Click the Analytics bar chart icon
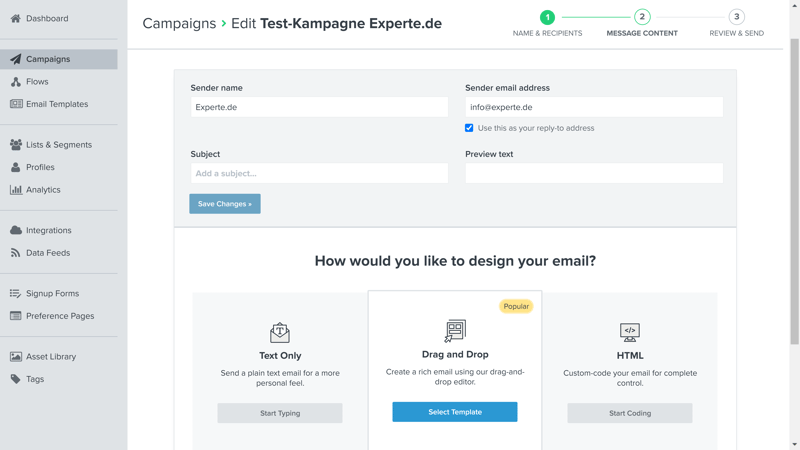Screen dimensions: 800x450 [16, 190]
